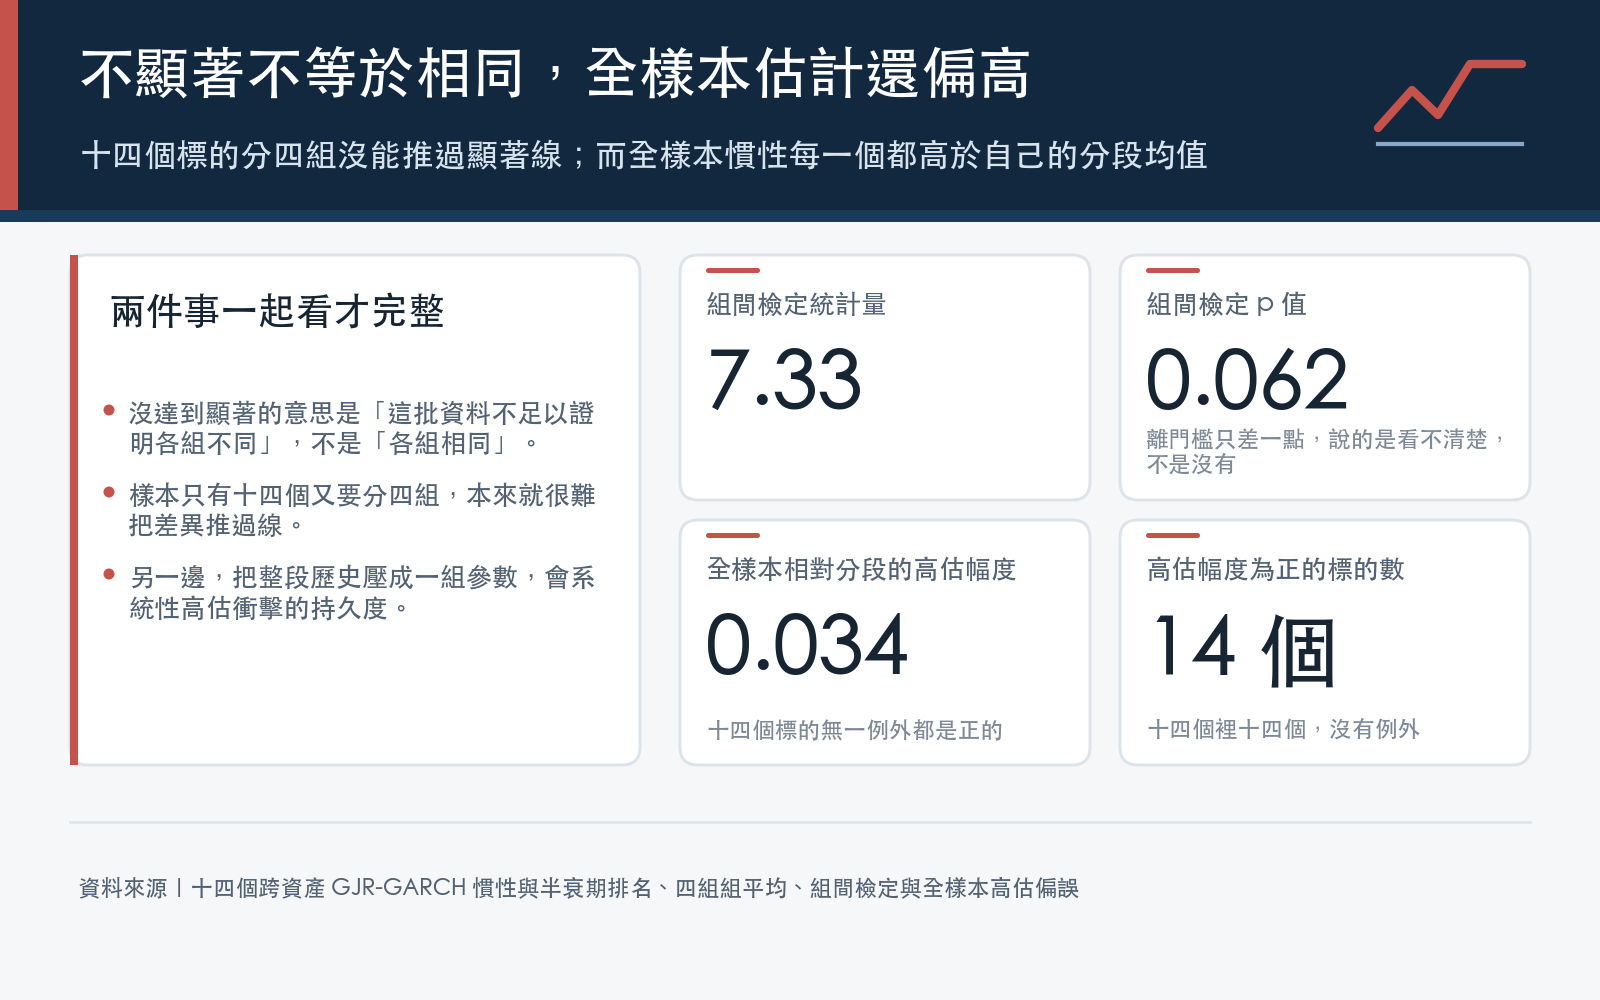Viewport: 1600px width, 1000px height.
Task: Click the label 高估幅度為正的標的數
Action: tap(1275, 569)
